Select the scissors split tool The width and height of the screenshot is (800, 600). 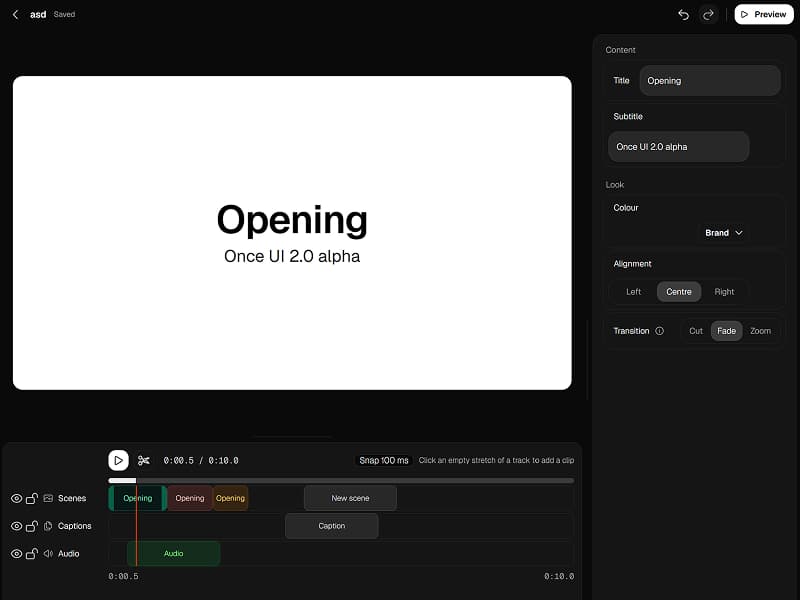[x=144, y=461]
